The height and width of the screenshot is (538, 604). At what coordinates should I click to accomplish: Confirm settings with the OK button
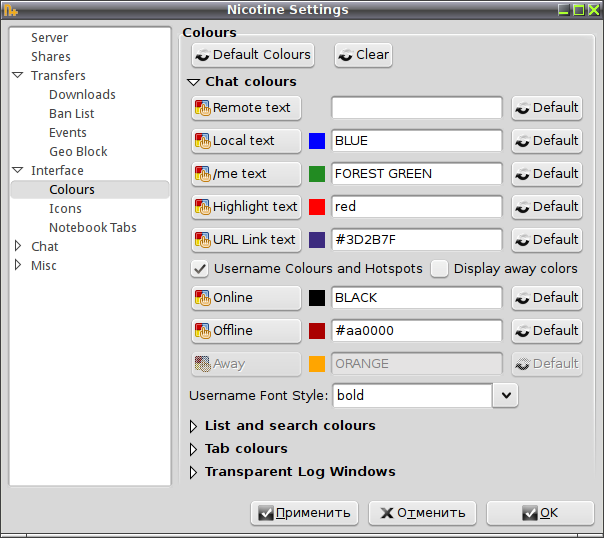pyautogui.click(x=540, y=513)
